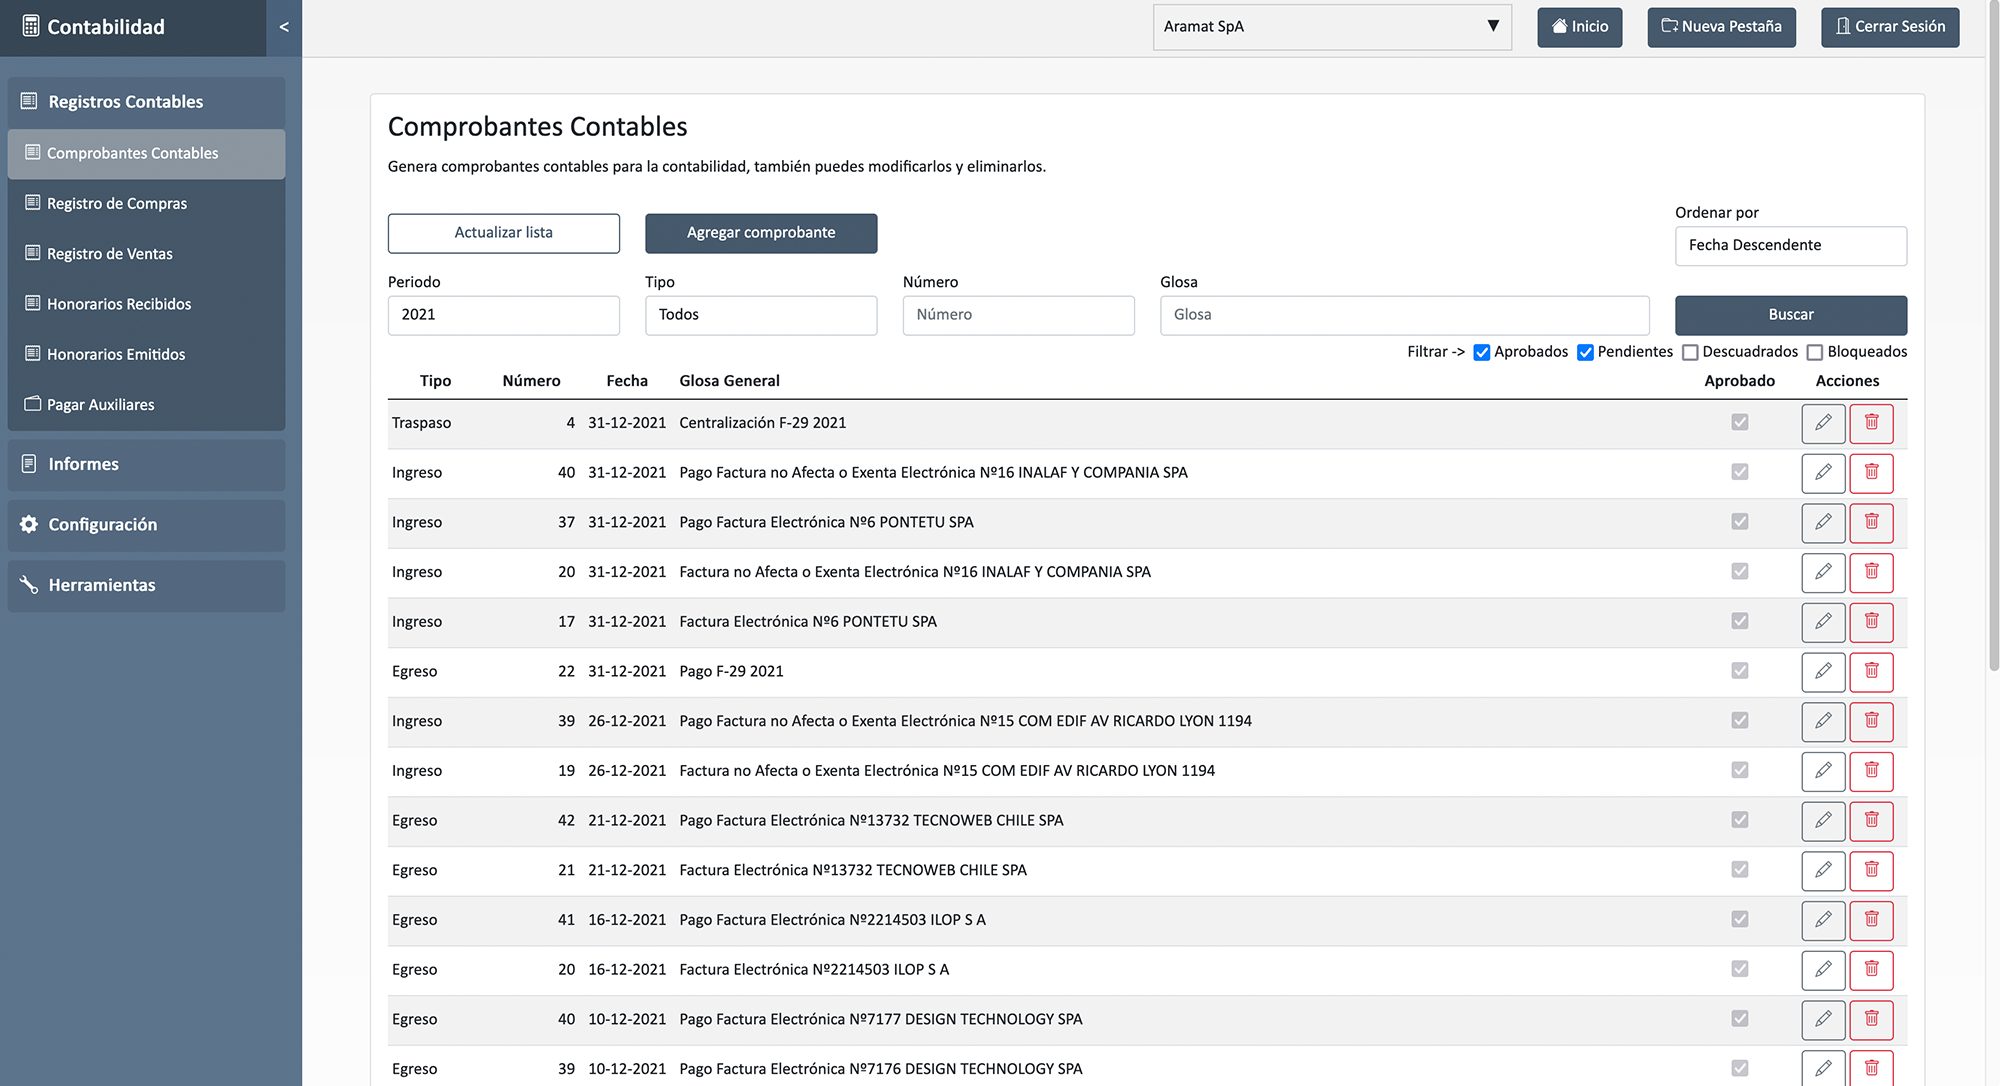2000x1086 pixels.
Task: Edit the Centralización F-29 2021 comprobante
Action: [x=1823, y=423]
